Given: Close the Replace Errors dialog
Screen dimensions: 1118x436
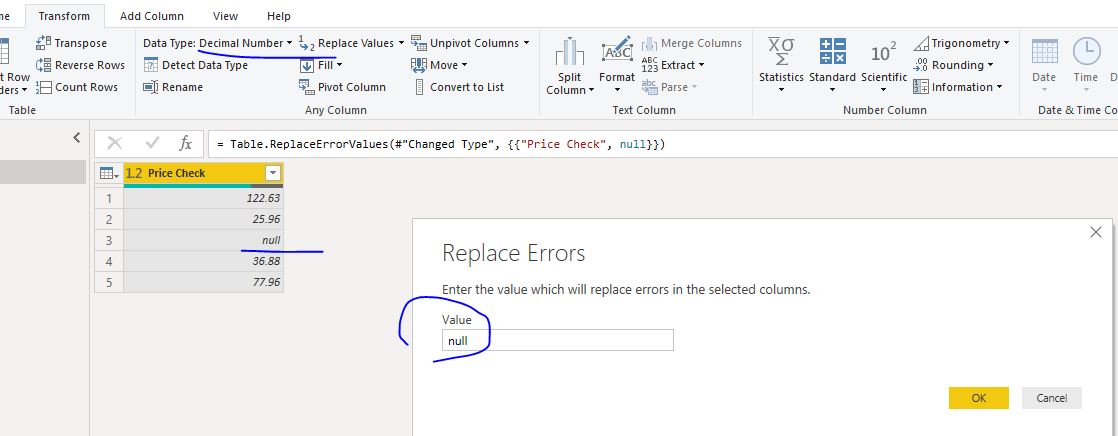Looking at the screenshot, I should (x=1096, y=232).
